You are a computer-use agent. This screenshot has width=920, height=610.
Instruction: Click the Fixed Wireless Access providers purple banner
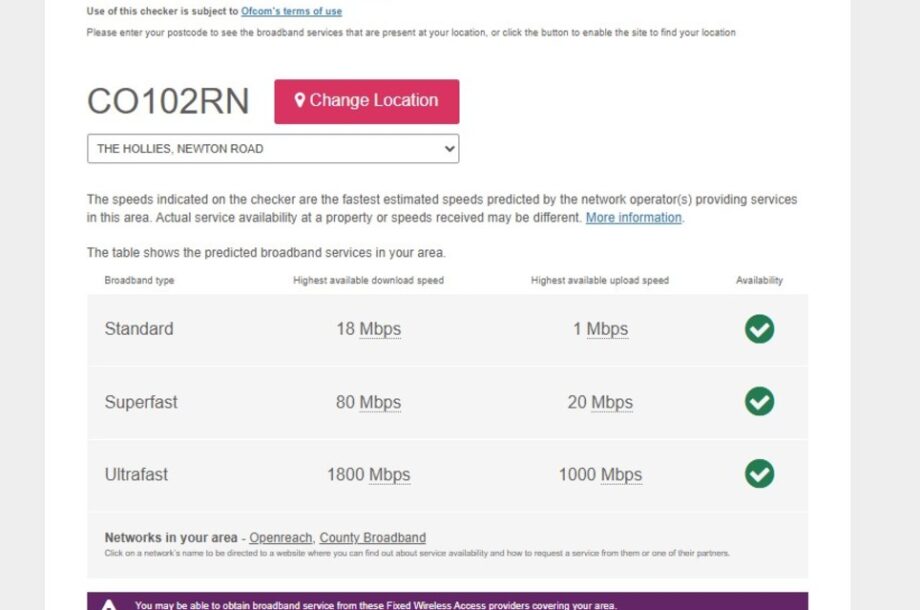click(447, 601)
